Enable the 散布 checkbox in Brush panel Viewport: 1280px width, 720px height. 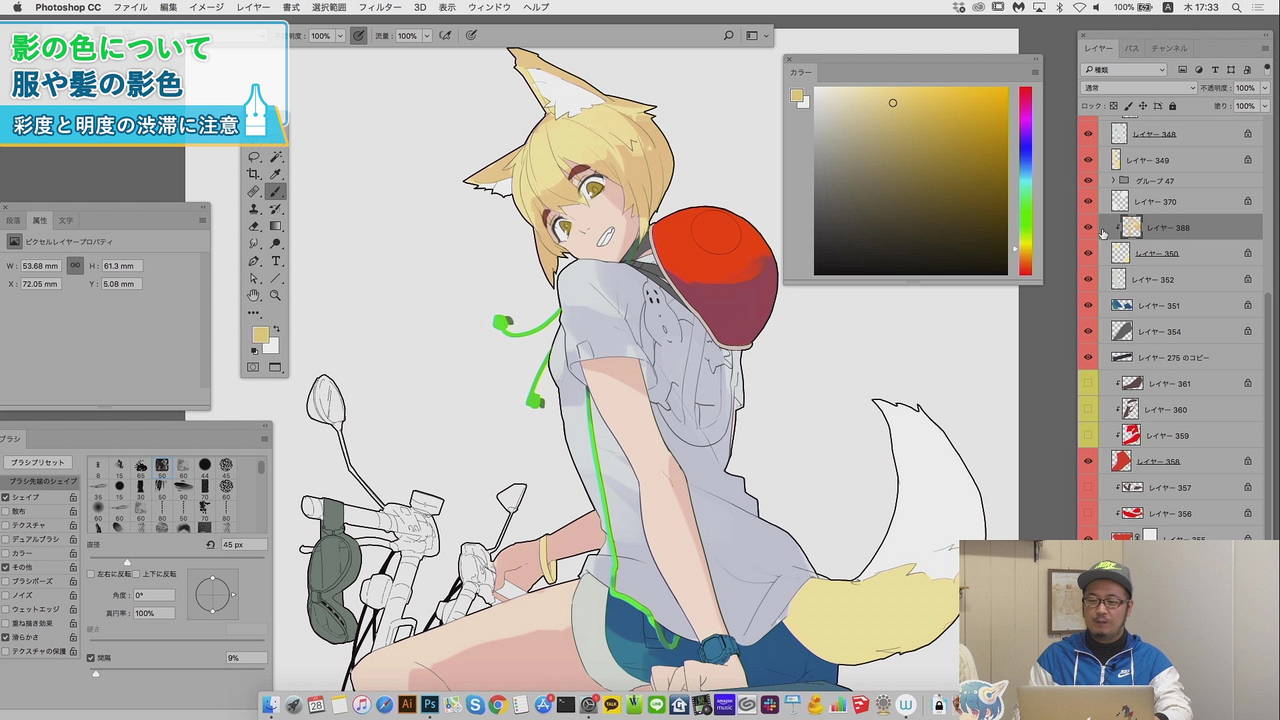pyautogui.click(x=6, y=511)
